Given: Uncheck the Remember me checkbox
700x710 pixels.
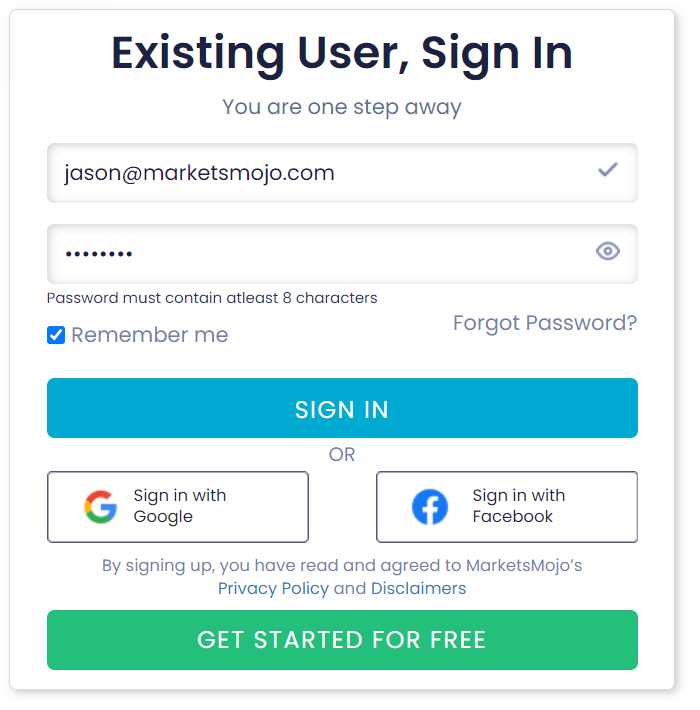Looking at the screenshot, I should (56, 335).
